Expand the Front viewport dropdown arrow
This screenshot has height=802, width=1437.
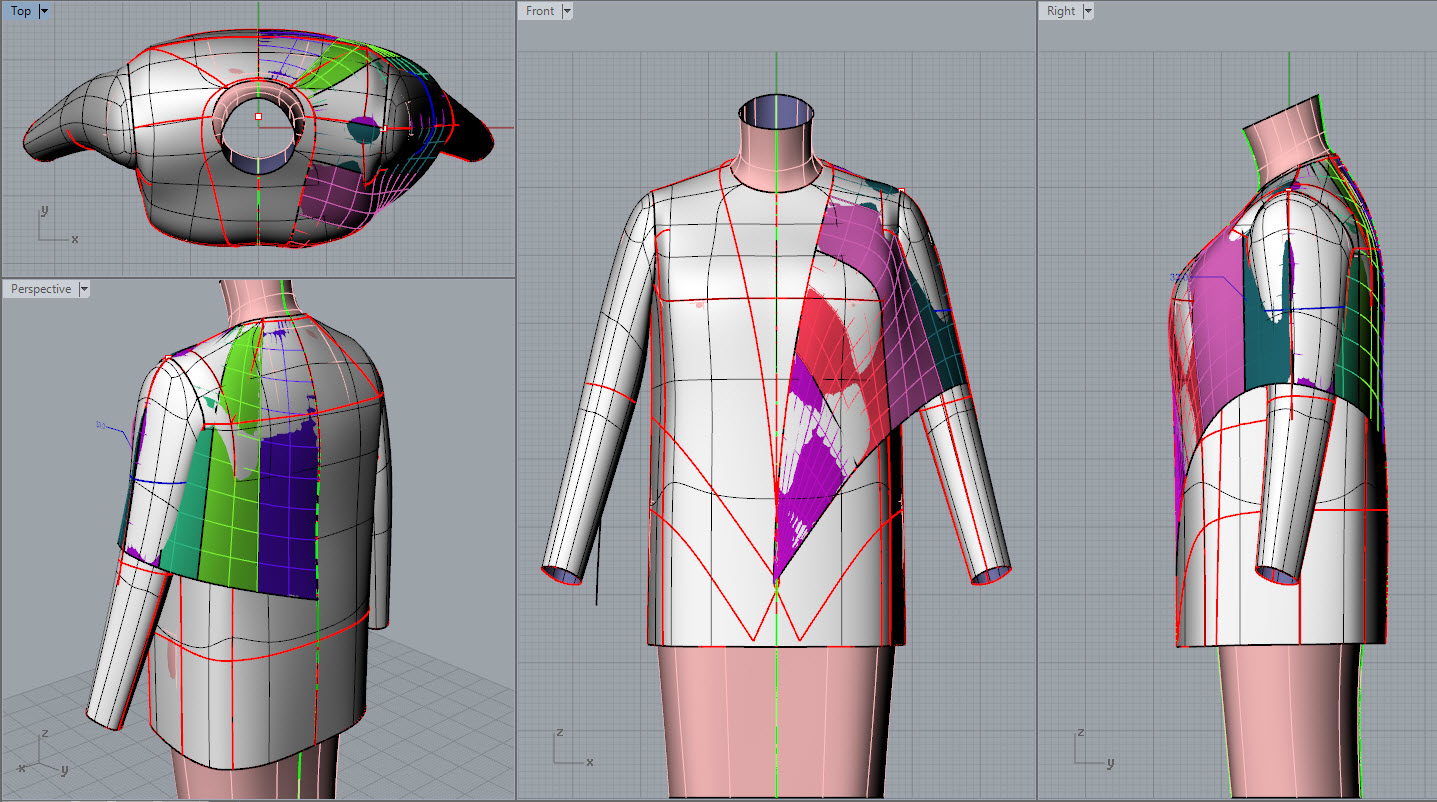click(x=567, y=11)
